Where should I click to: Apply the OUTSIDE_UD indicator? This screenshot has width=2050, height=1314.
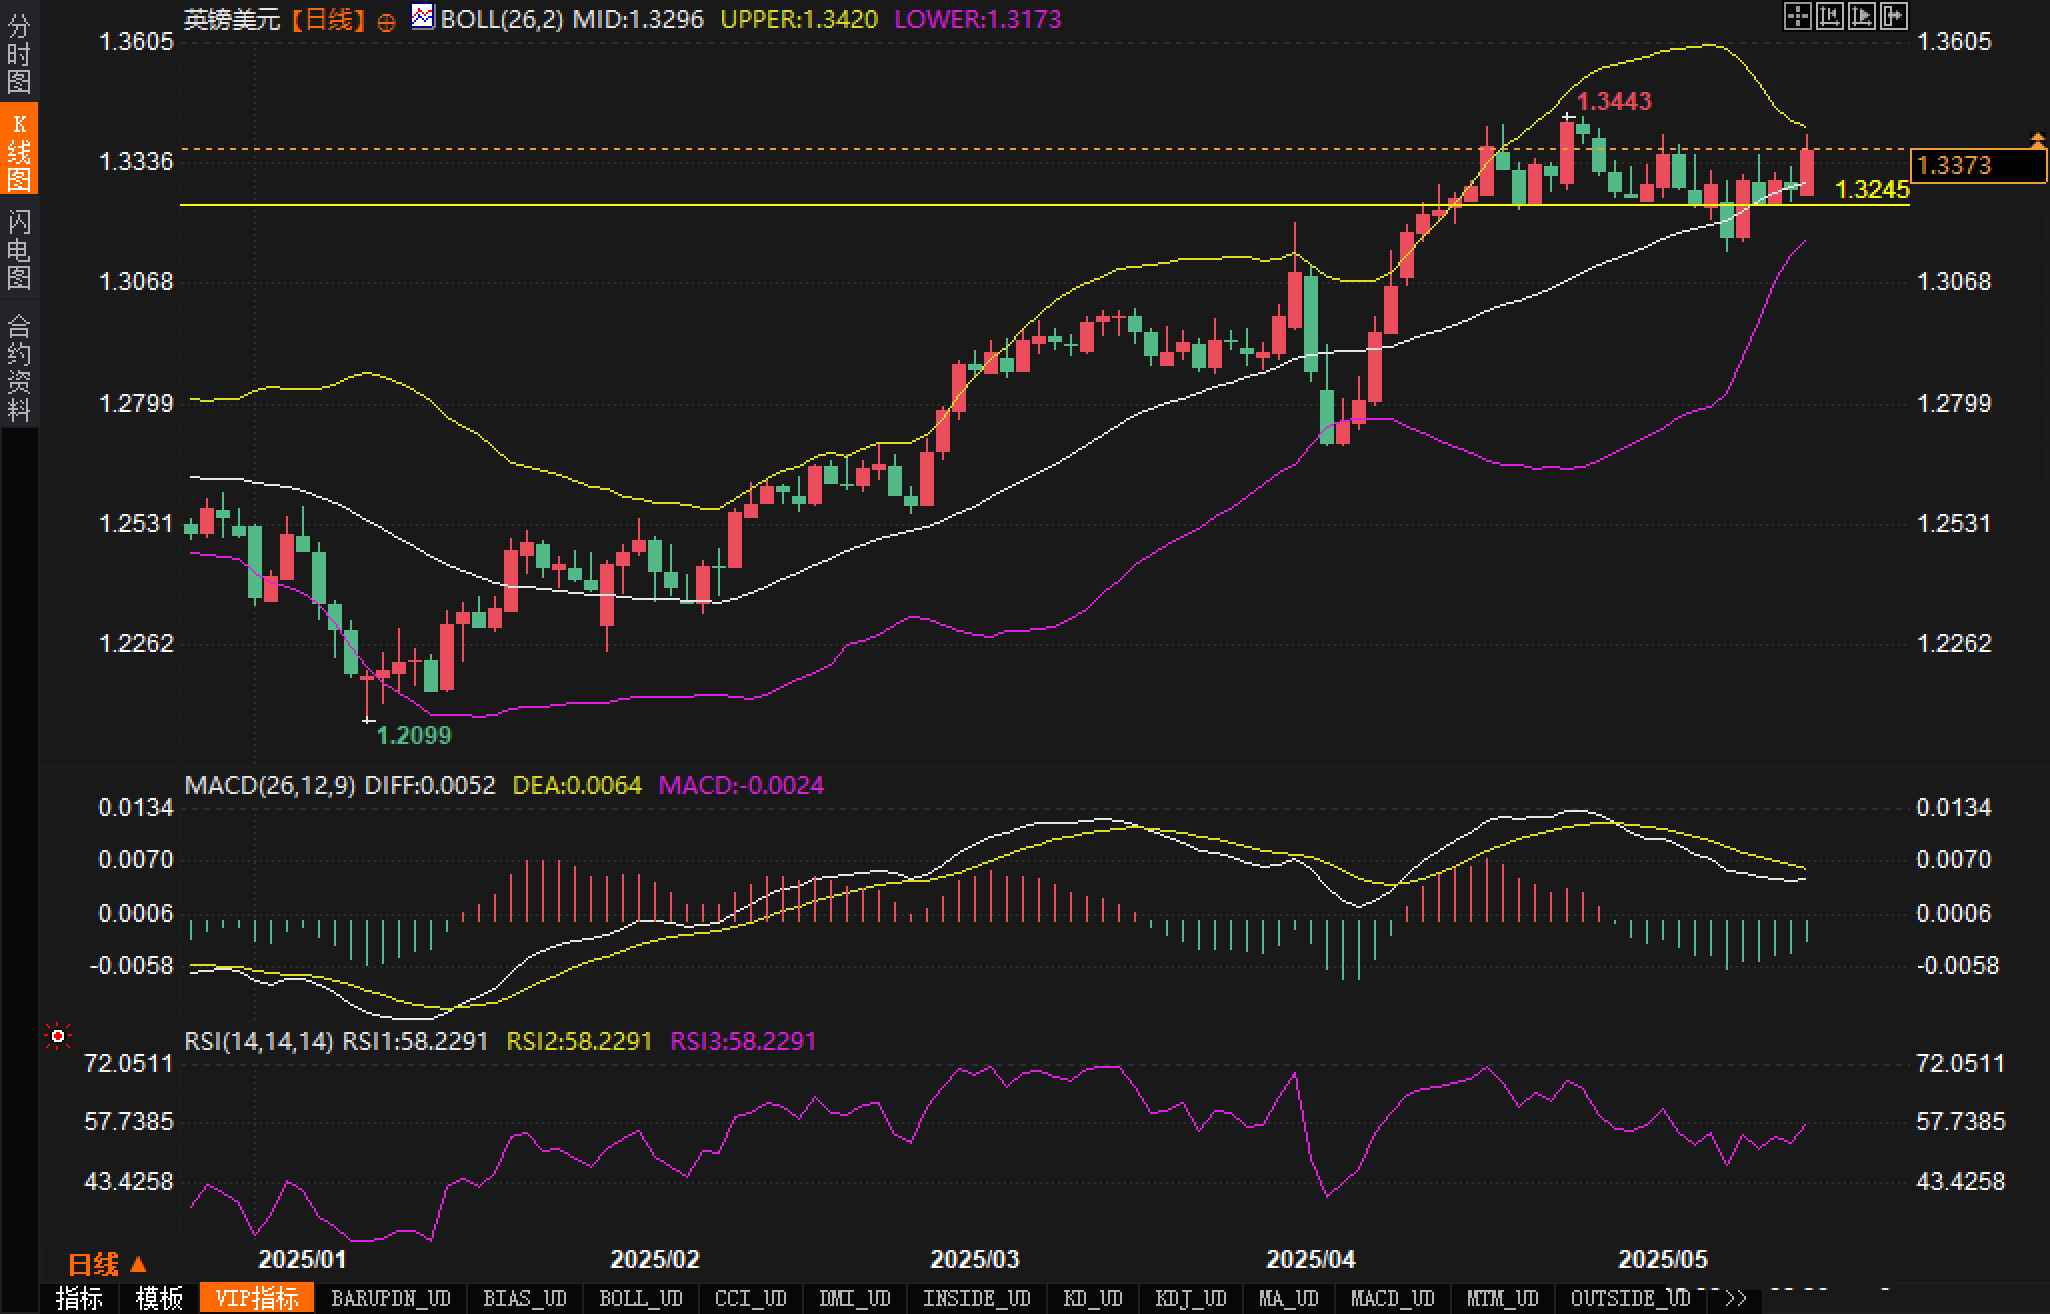pyautogui.click(x=1631, y=1299)
